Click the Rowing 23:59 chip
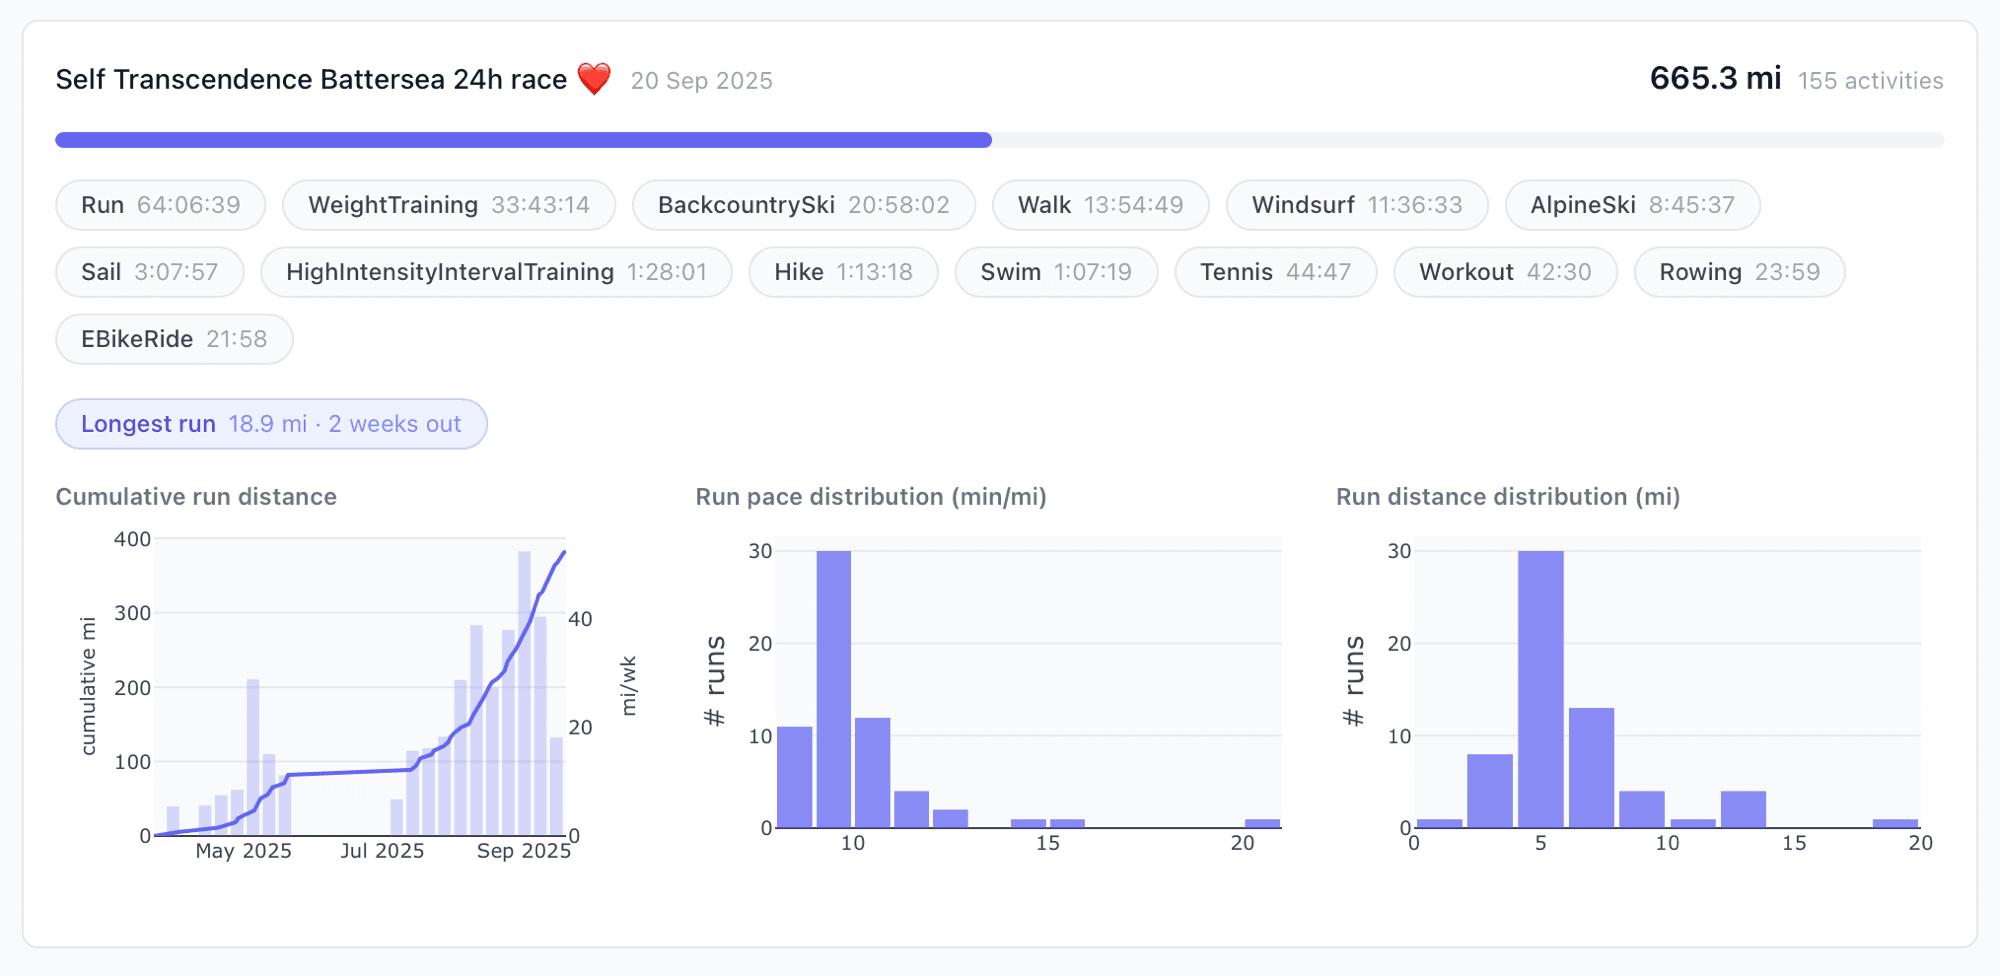This screenshot has height=976, width=2000. 1740,272
